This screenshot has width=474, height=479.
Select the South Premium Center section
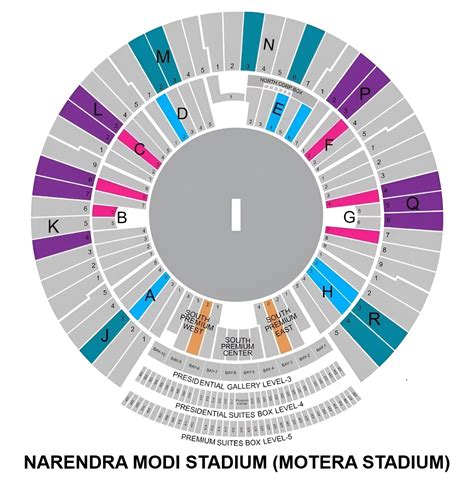pyautogui.click(x=237, y=343)
